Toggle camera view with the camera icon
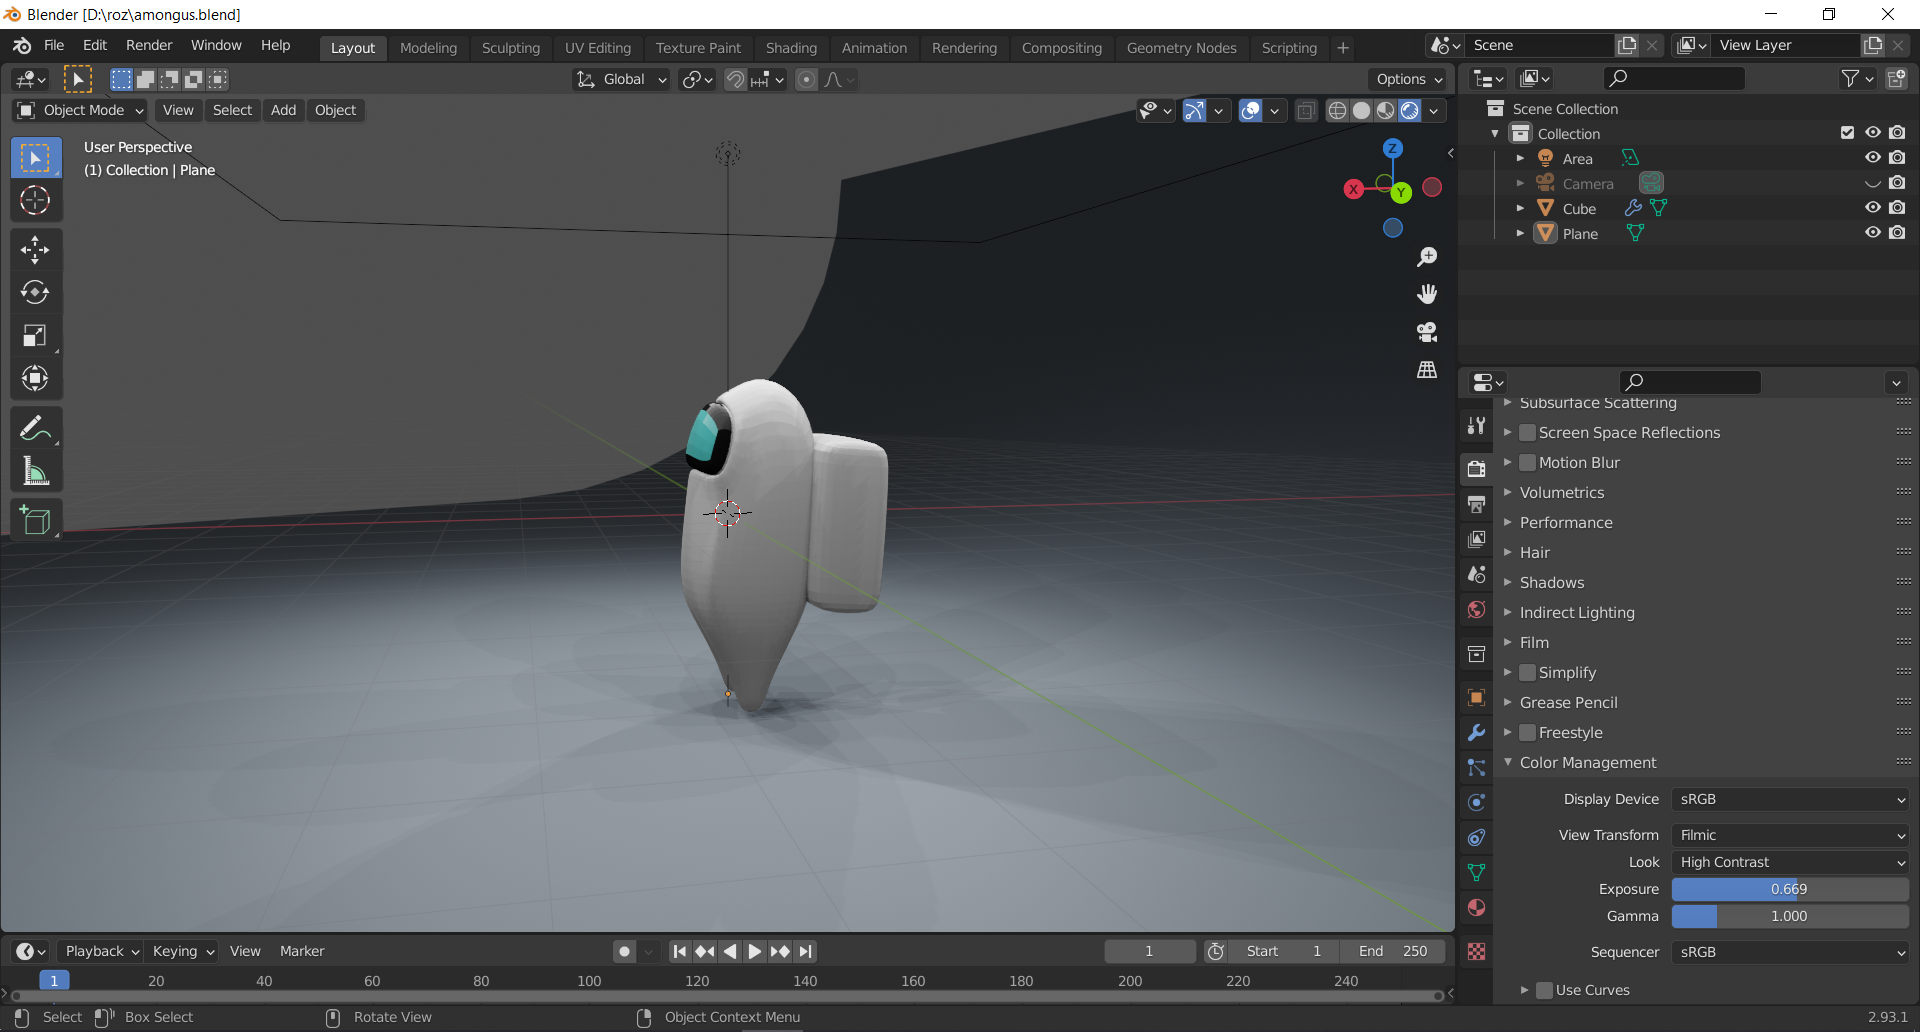This screenshot has width=1920, height=1032. (1427, 332)
